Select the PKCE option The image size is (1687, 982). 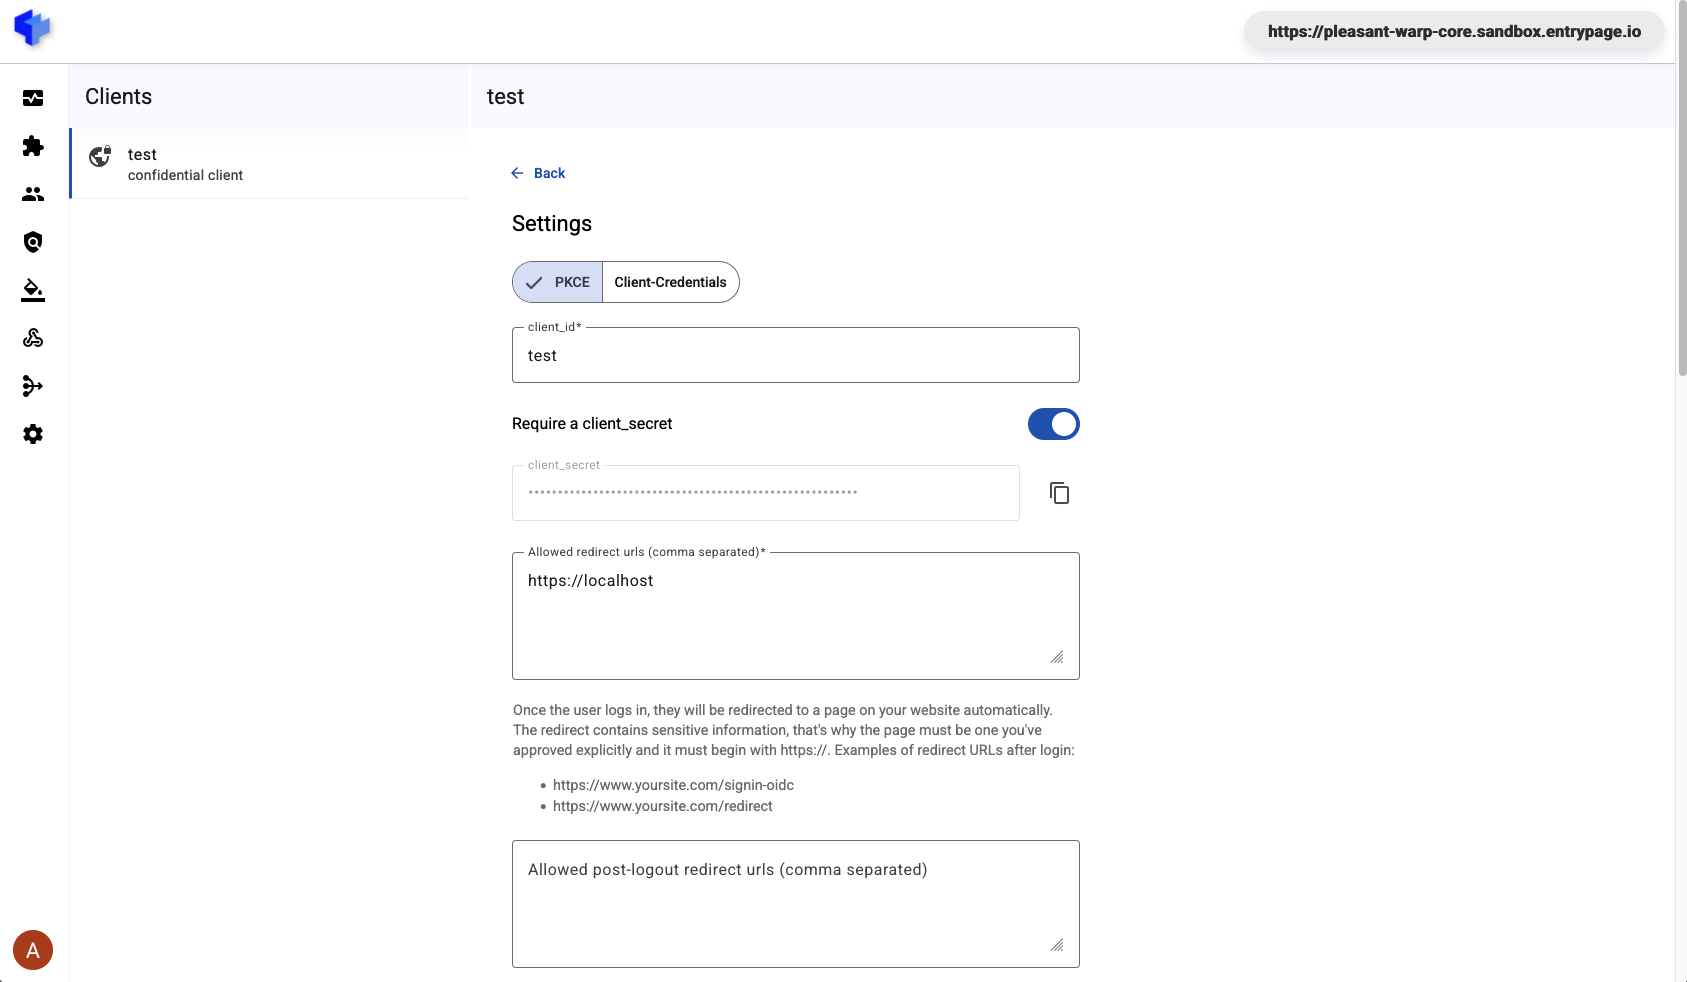557,282
